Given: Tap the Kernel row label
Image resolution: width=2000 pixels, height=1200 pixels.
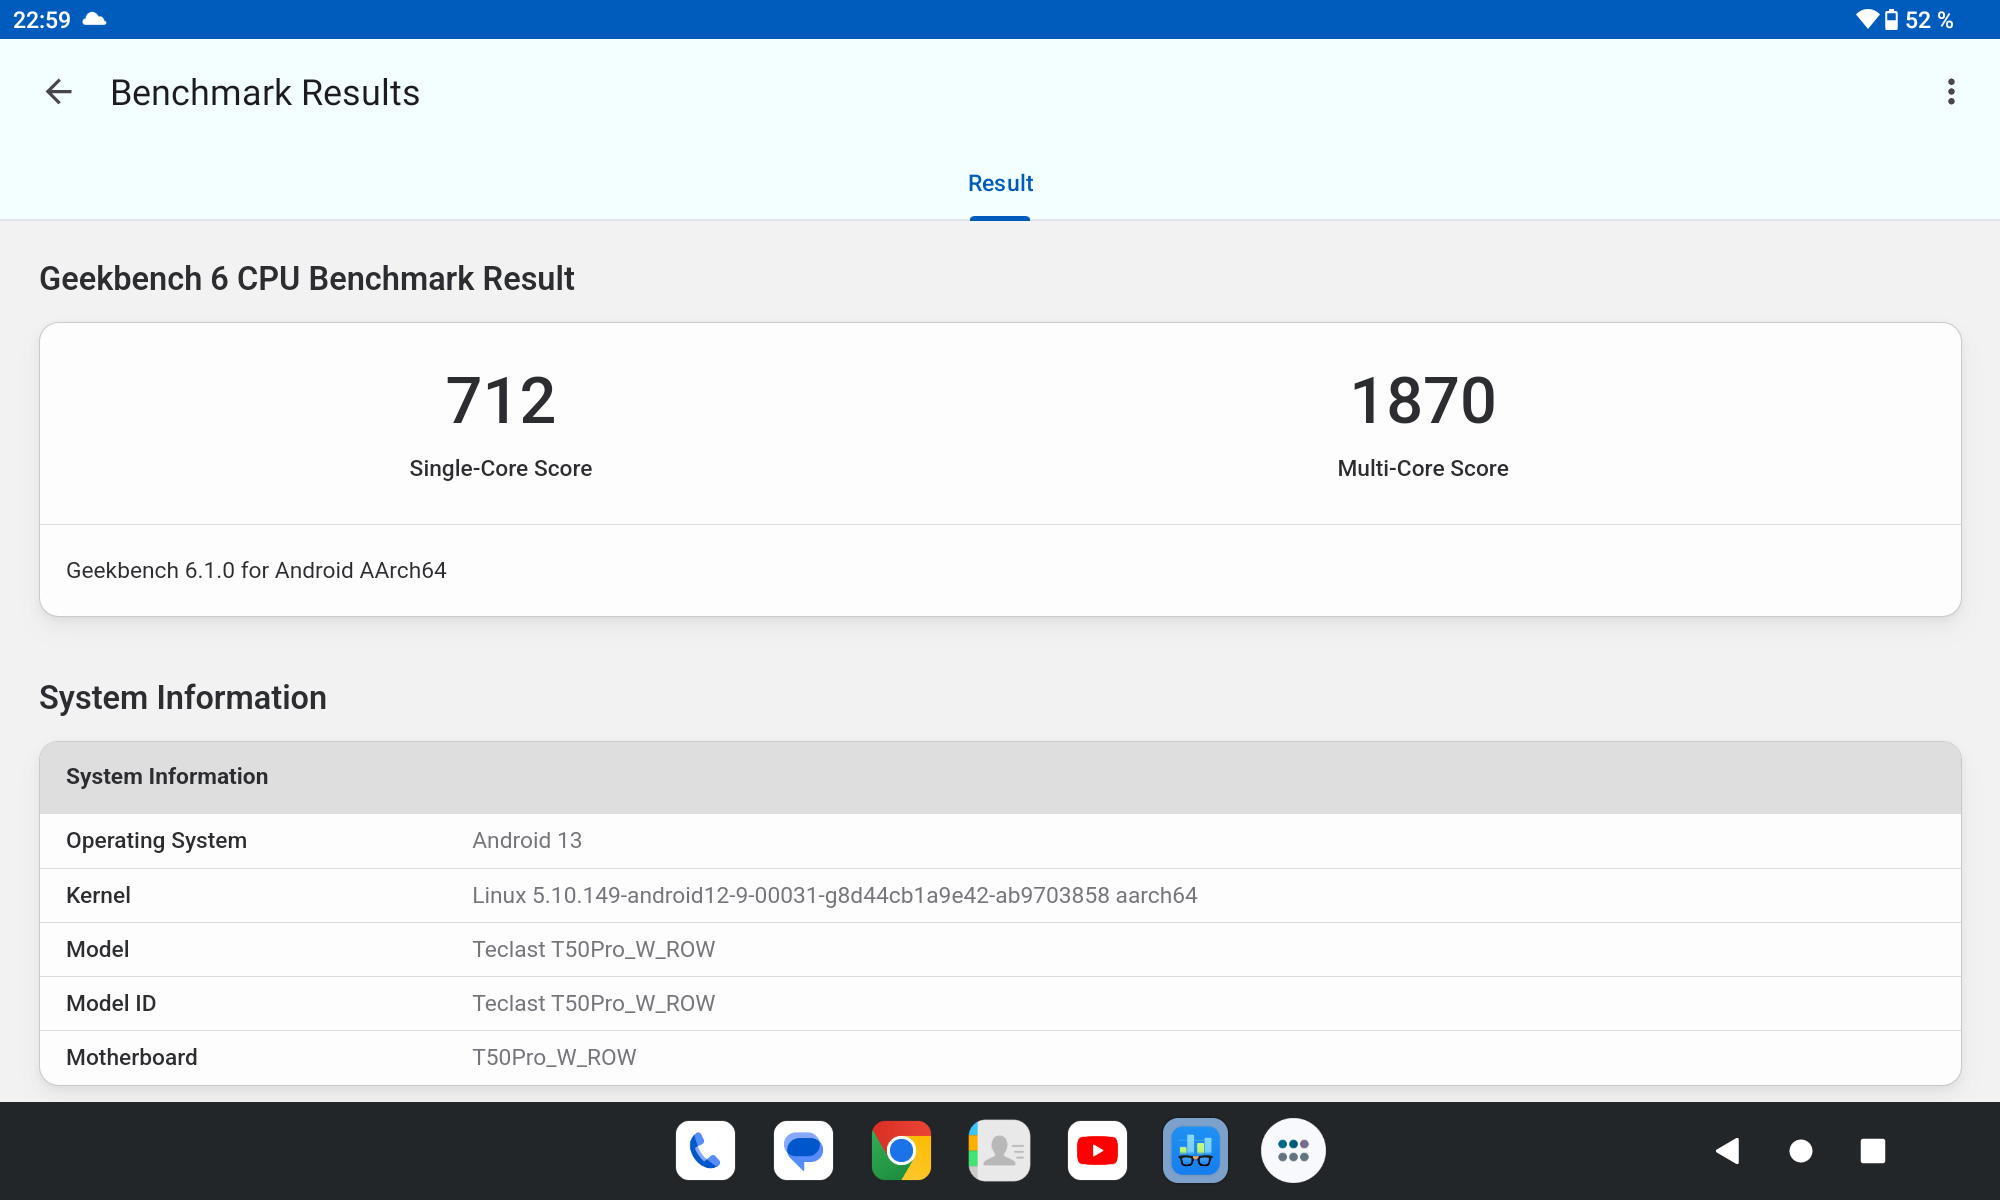Looking at the screenshot, I should point(98,895).
